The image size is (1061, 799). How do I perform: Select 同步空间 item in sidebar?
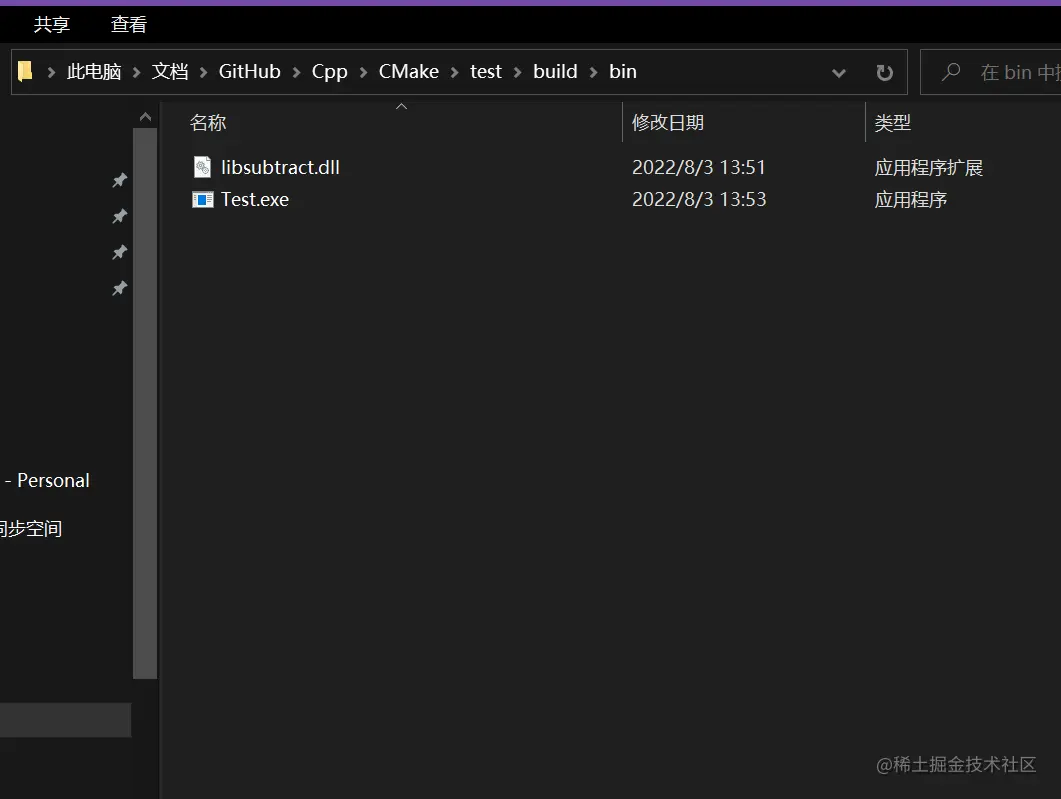click(30, 528)
